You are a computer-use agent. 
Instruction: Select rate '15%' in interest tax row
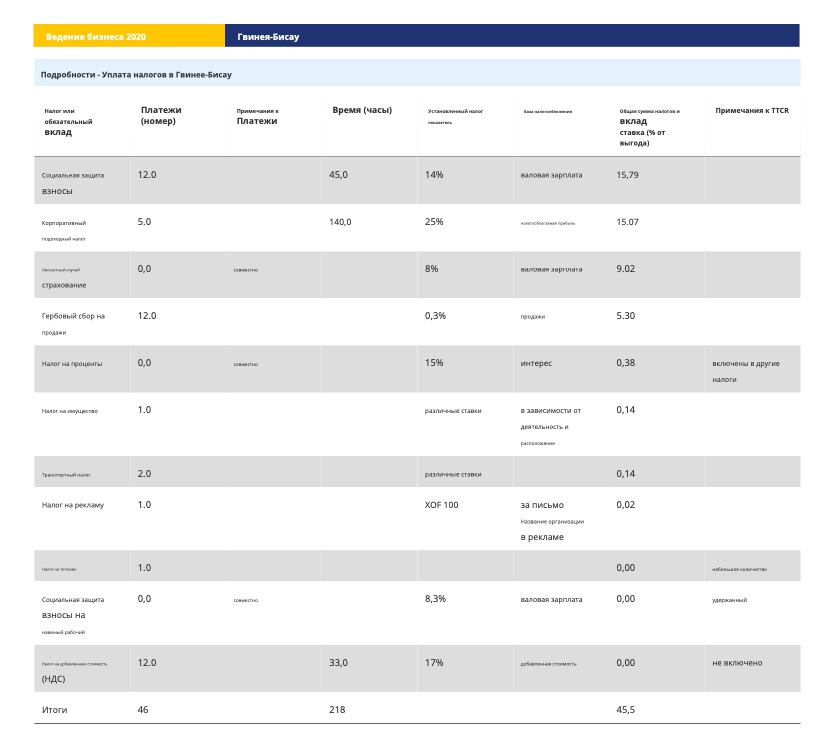point(434,363)
